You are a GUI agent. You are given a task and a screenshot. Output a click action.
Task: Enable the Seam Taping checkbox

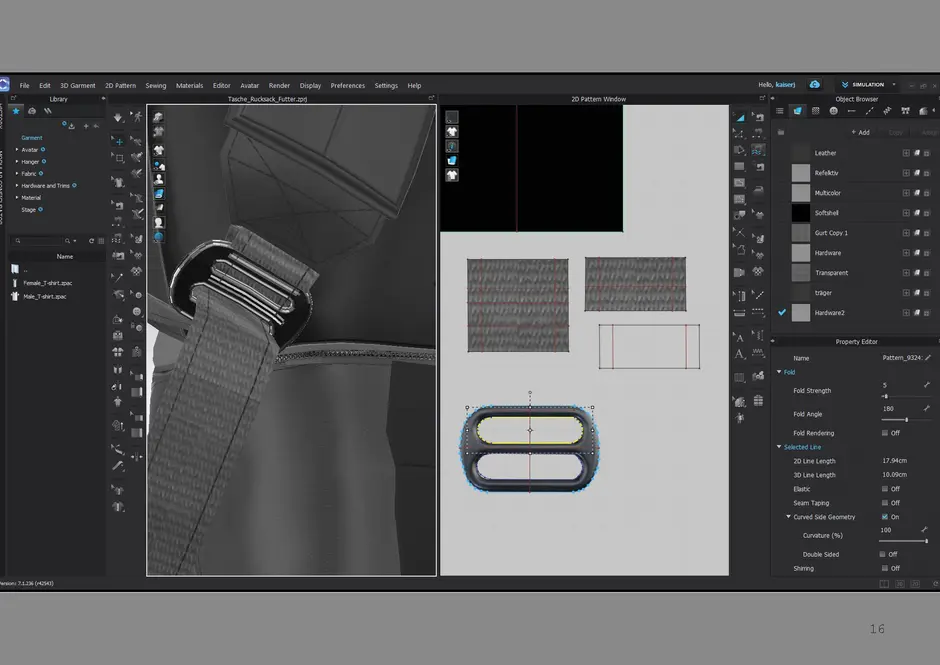tap(884, 503)
